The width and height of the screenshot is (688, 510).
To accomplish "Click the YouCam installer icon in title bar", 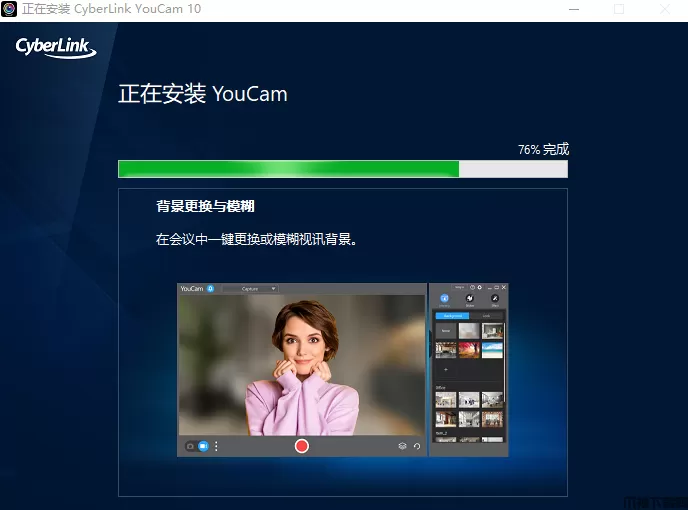I will [x=9, y=9].
